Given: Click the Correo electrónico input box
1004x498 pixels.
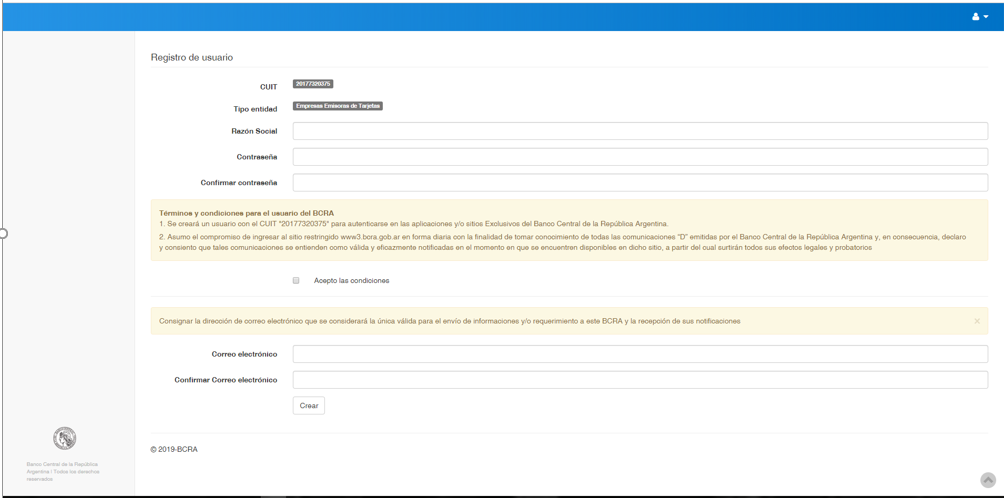Looking at the screenshot, I should coord(639,354).
